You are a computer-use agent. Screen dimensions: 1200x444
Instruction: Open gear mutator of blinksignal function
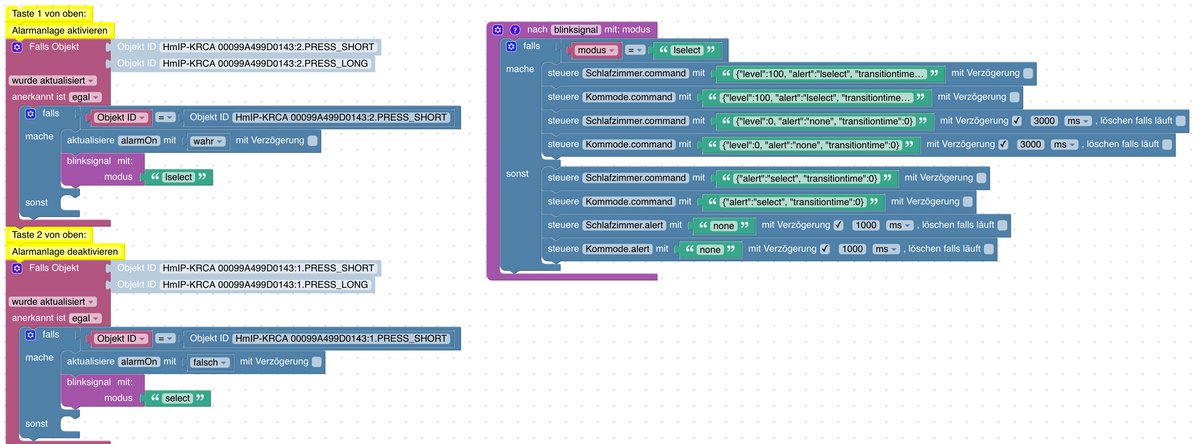click(x=497, y=30)
